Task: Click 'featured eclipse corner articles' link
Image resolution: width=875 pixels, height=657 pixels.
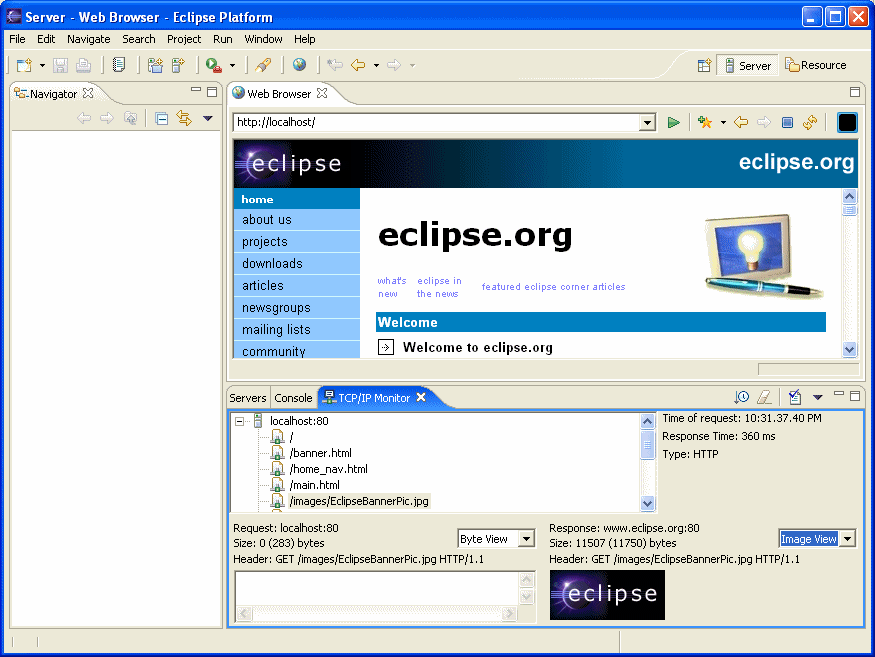Action: coord(554,286)
